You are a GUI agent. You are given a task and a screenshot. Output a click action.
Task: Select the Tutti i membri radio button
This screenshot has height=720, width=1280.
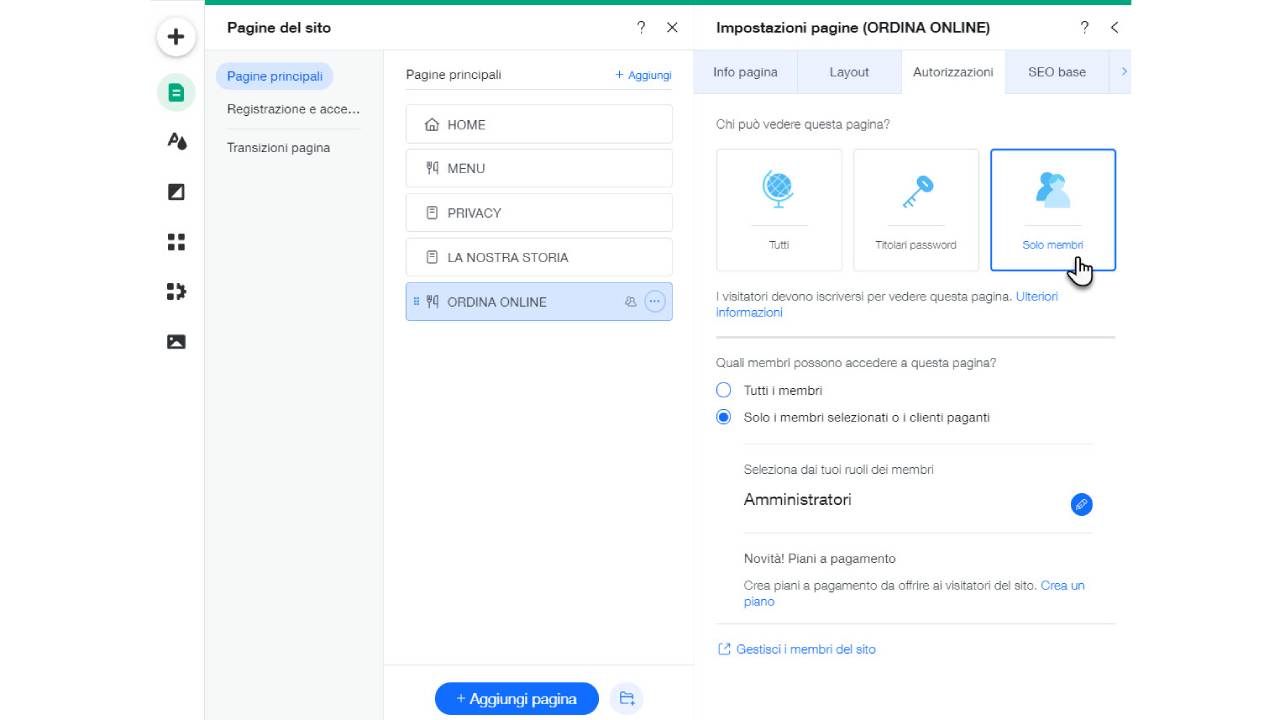[723, 390]
